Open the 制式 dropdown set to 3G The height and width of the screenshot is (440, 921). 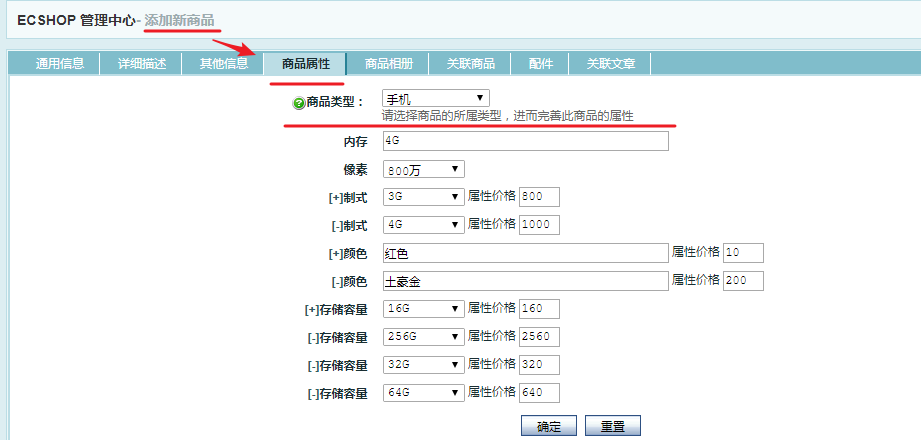tap(423, 197)
